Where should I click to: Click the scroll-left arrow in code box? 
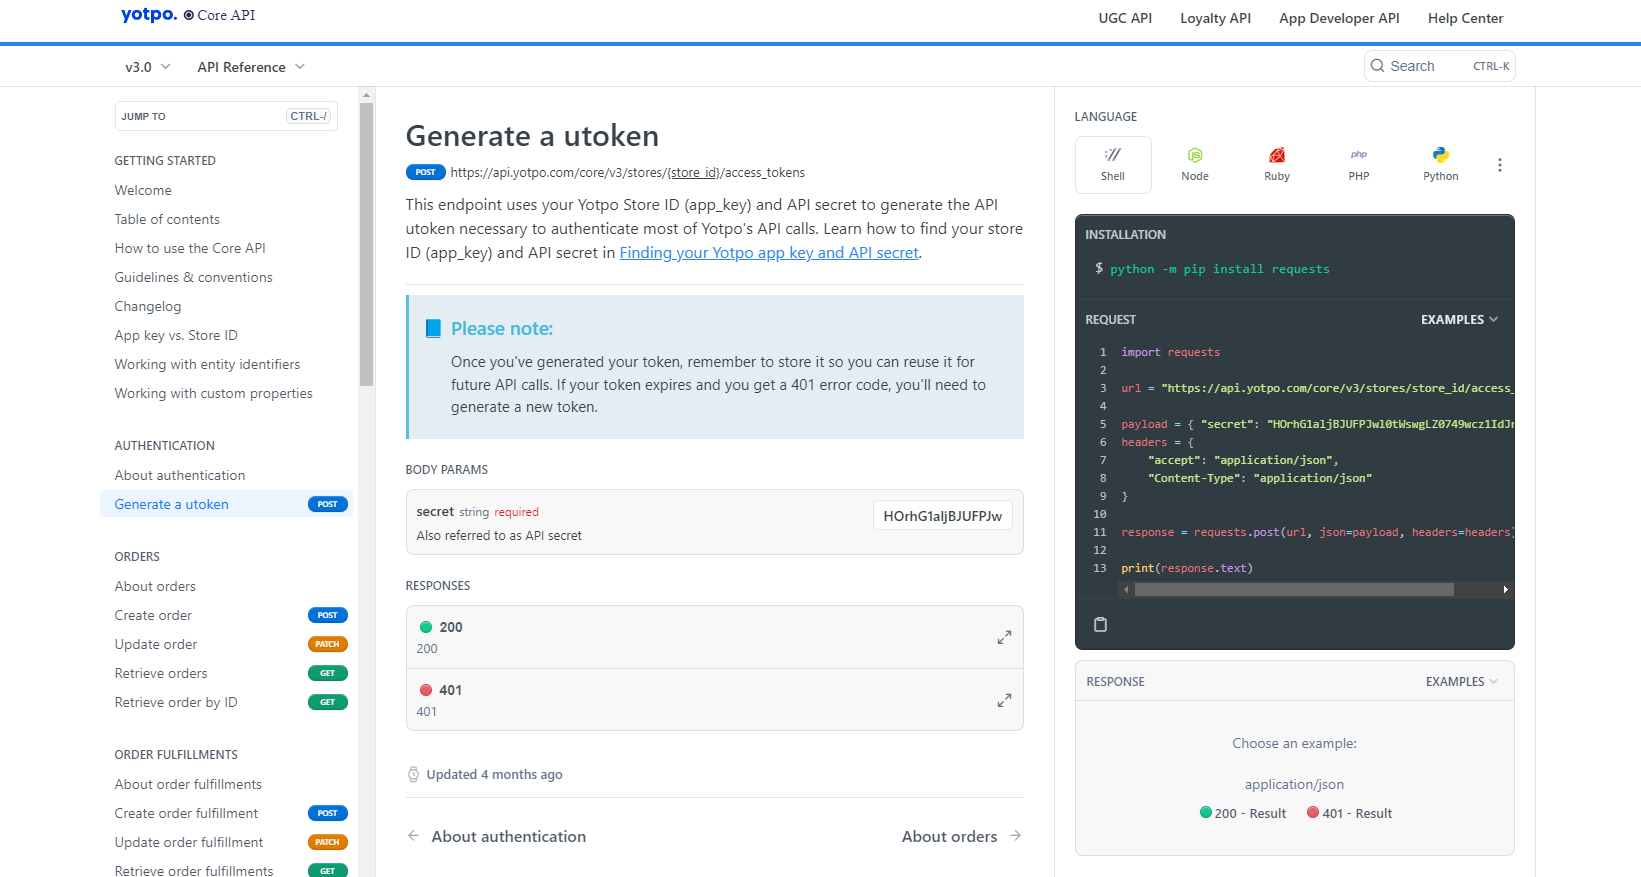(1126, 590)
